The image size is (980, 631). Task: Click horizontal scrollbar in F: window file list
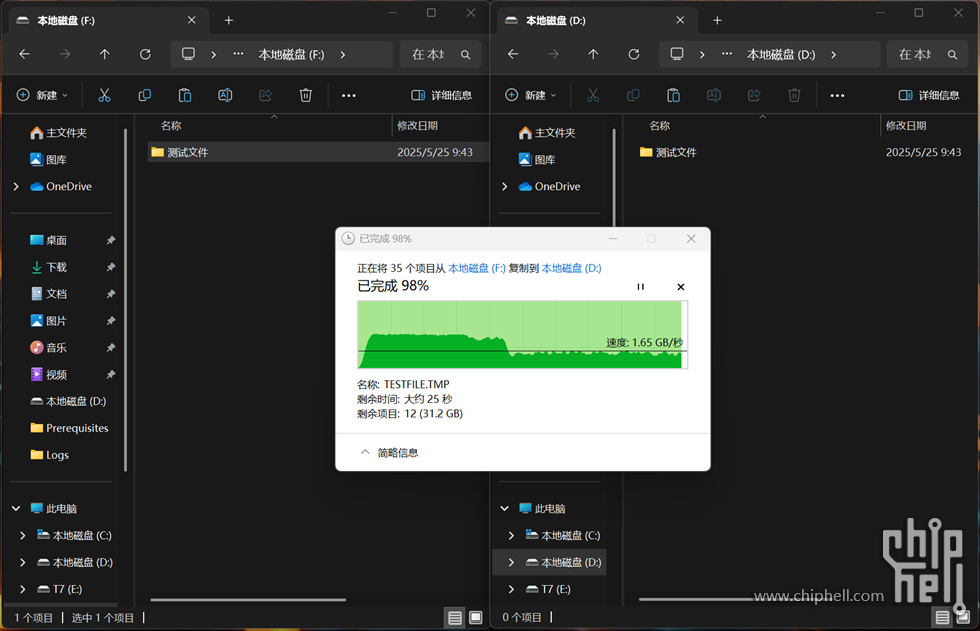[x=248, y=600]
